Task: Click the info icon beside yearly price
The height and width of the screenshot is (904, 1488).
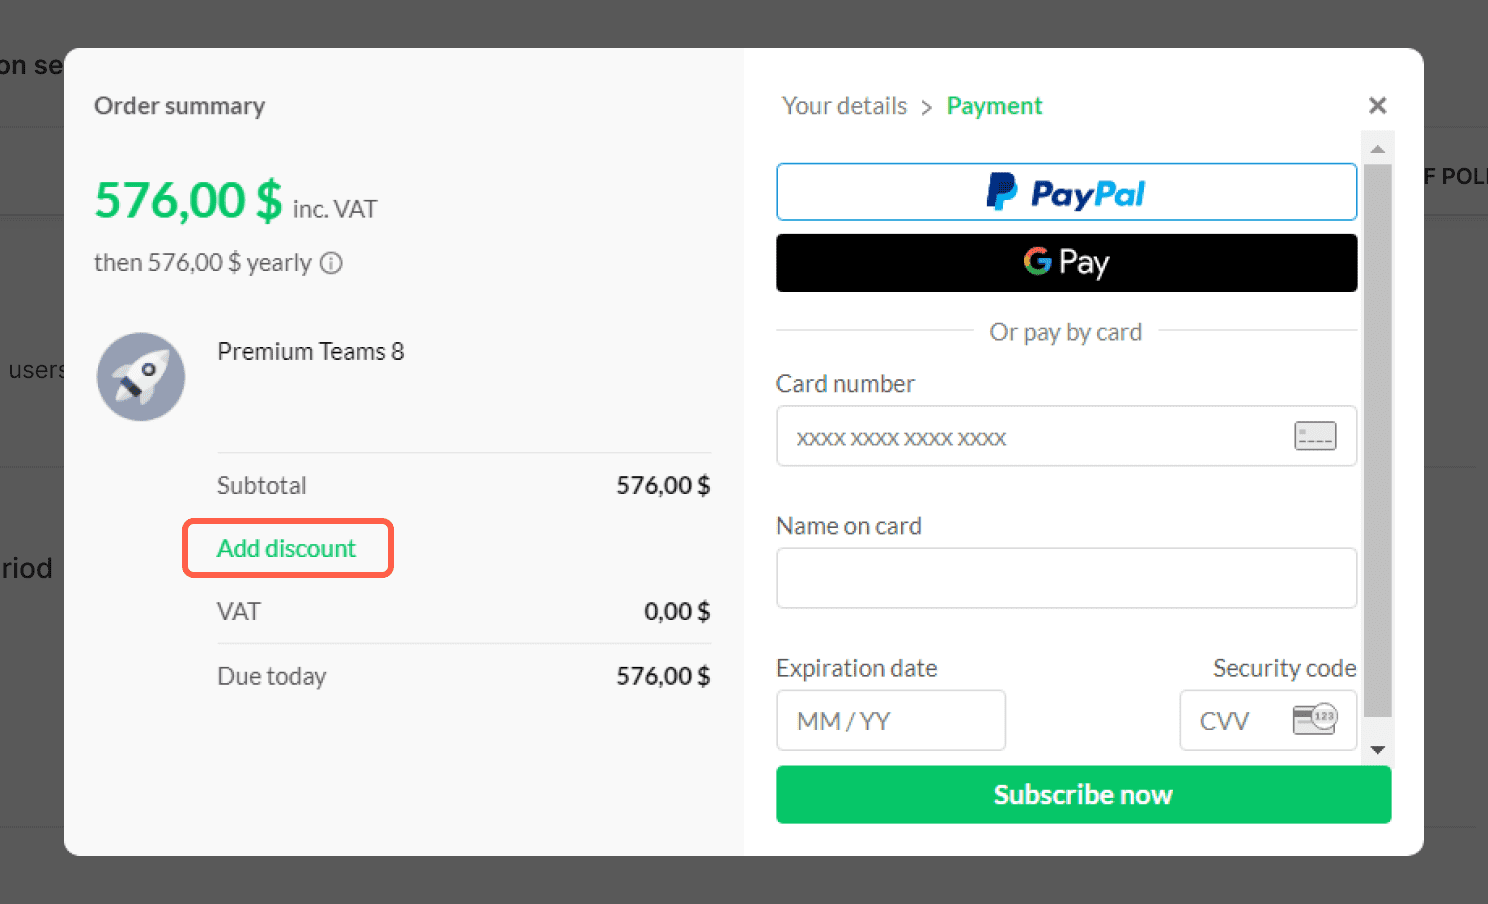Action: coord(331,263)
